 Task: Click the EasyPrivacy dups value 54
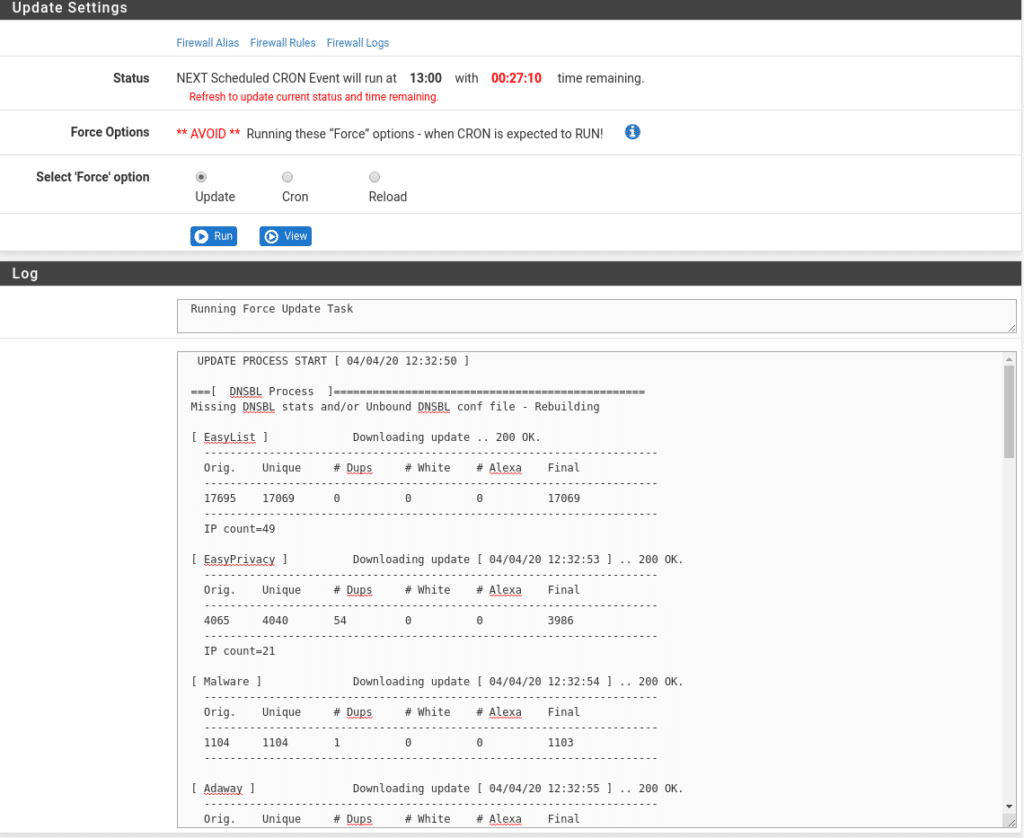point(340,620)
